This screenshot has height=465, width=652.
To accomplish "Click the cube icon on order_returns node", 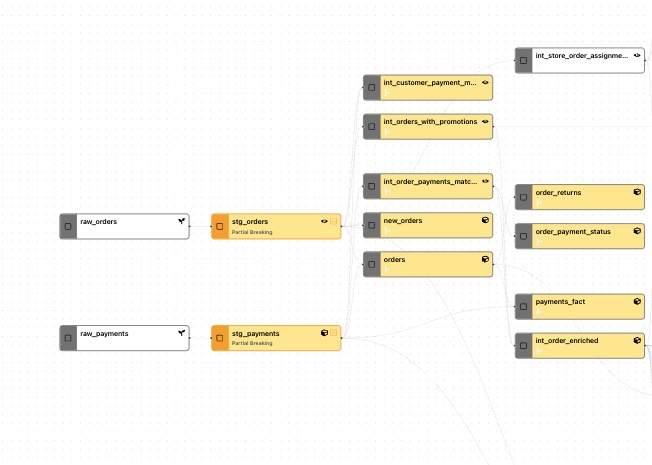I will [x=637, y=192].
